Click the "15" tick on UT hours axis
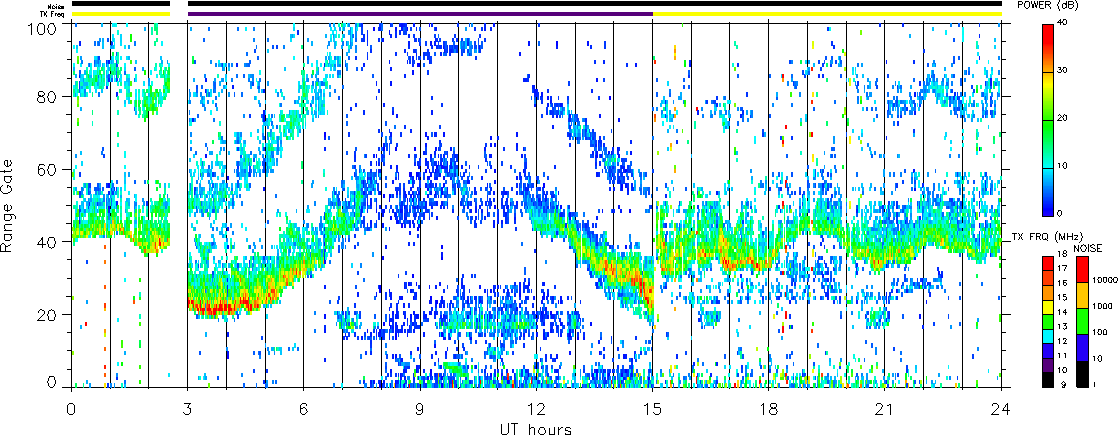This screenshot has width=1118, height=435. pyautogui.click(x=652, y=409)
